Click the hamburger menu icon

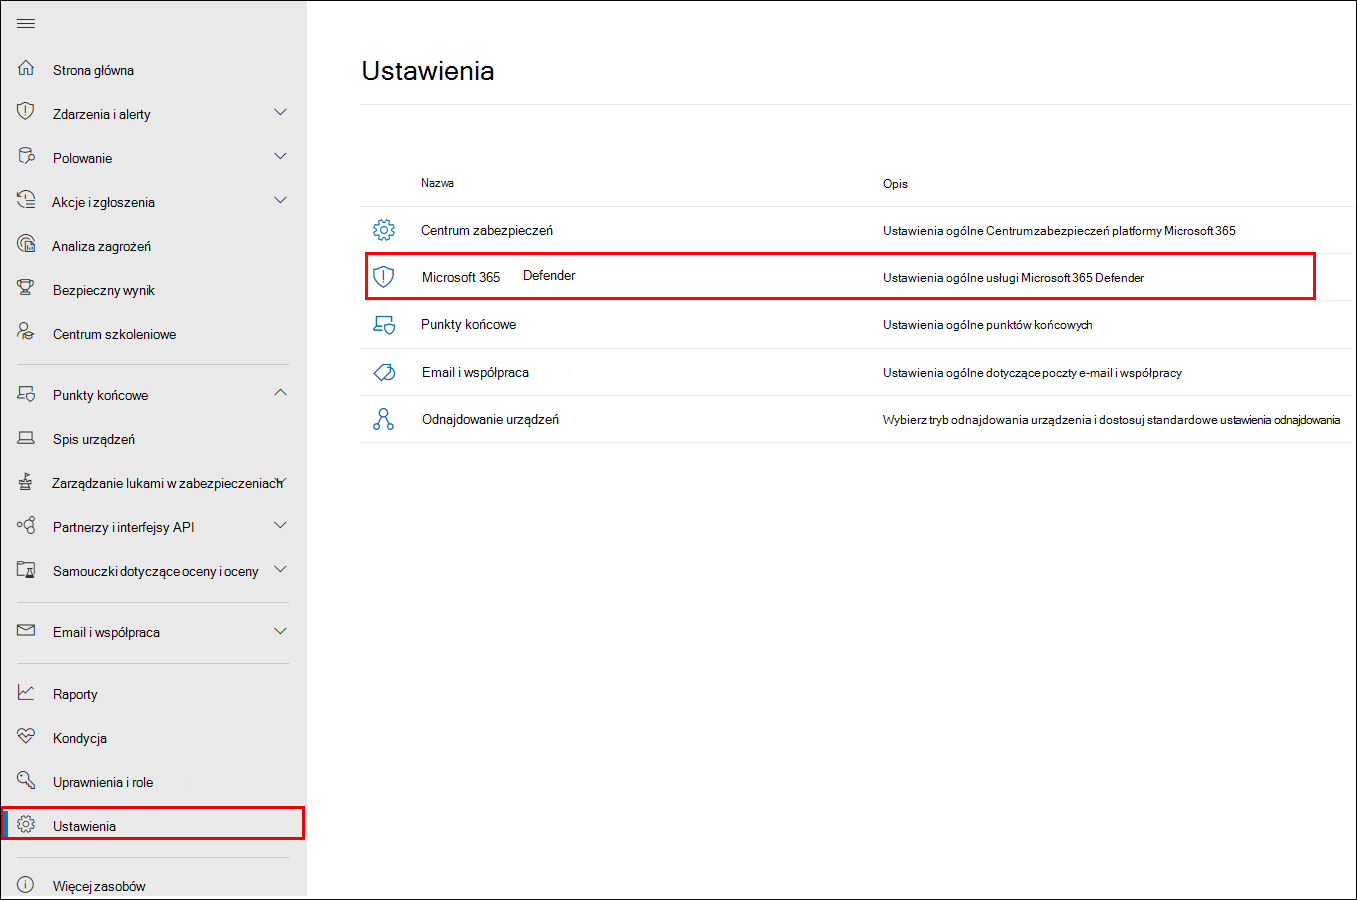[26, 23]
